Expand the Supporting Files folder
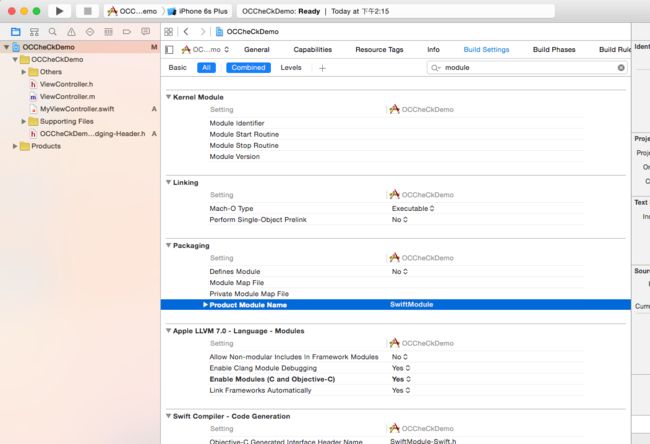650x444 pixels. 24,121
